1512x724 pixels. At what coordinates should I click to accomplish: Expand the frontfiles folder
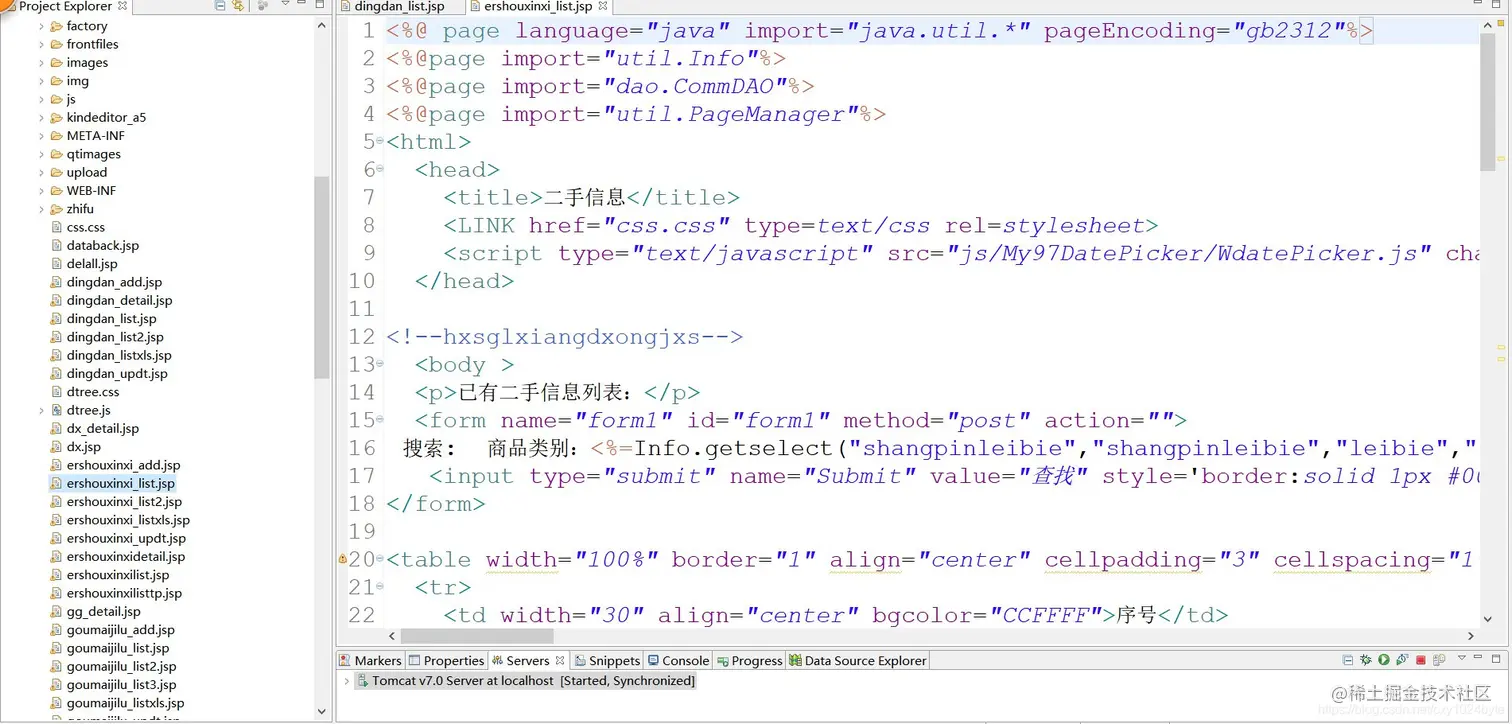42,44
